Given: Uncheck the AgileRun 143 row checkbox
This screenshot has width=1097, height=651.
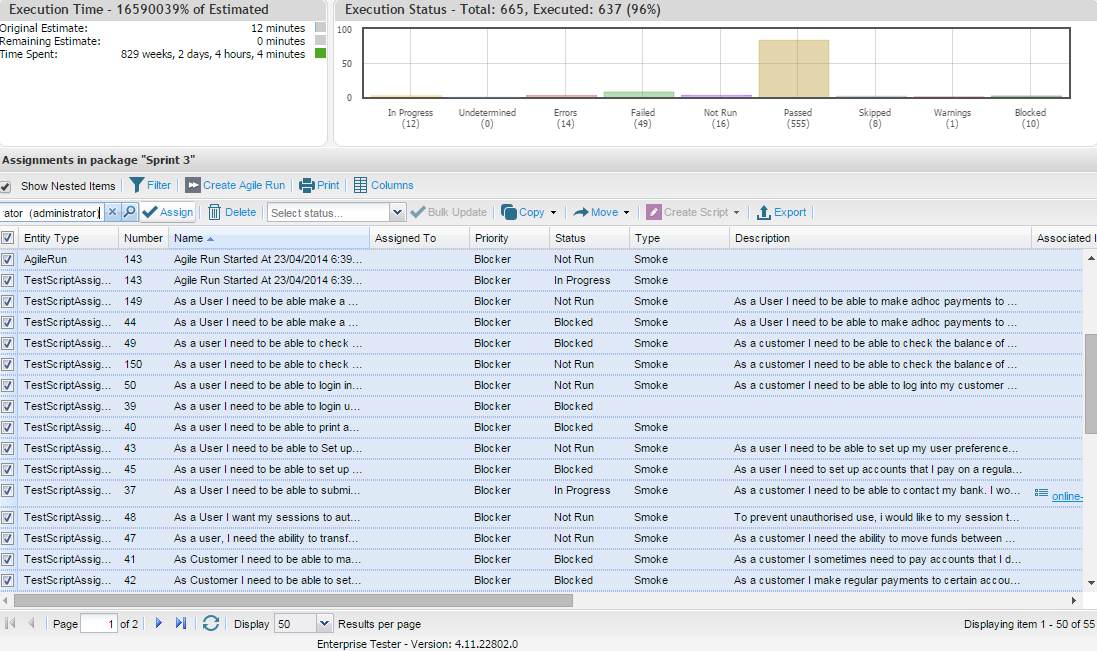Looking at the screenshot, I should 8,259.
